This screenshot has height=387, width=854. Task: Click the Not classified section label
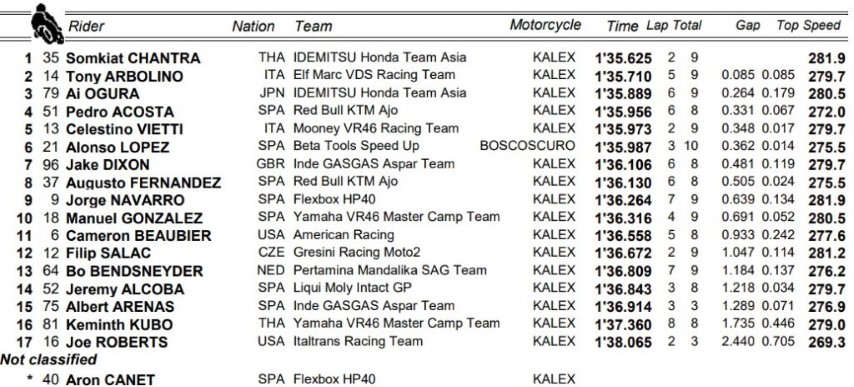pos(48,360)
